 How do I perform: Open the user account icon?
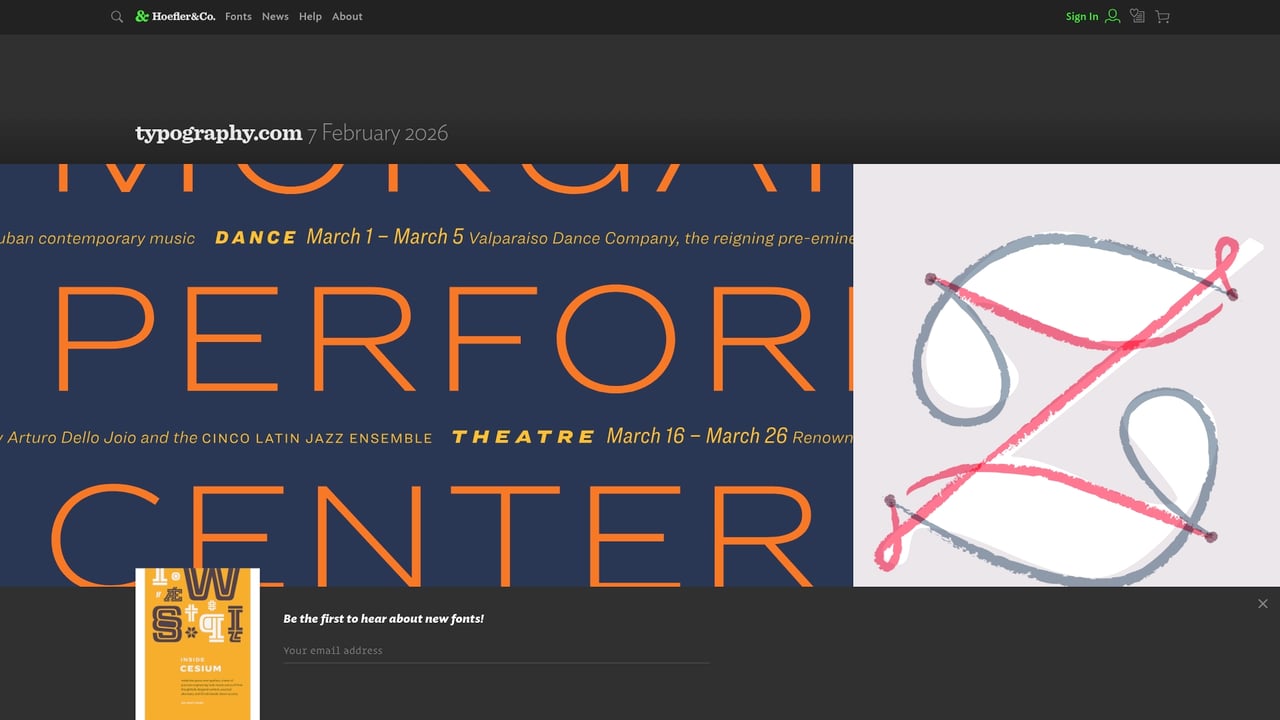[1112, 17]
